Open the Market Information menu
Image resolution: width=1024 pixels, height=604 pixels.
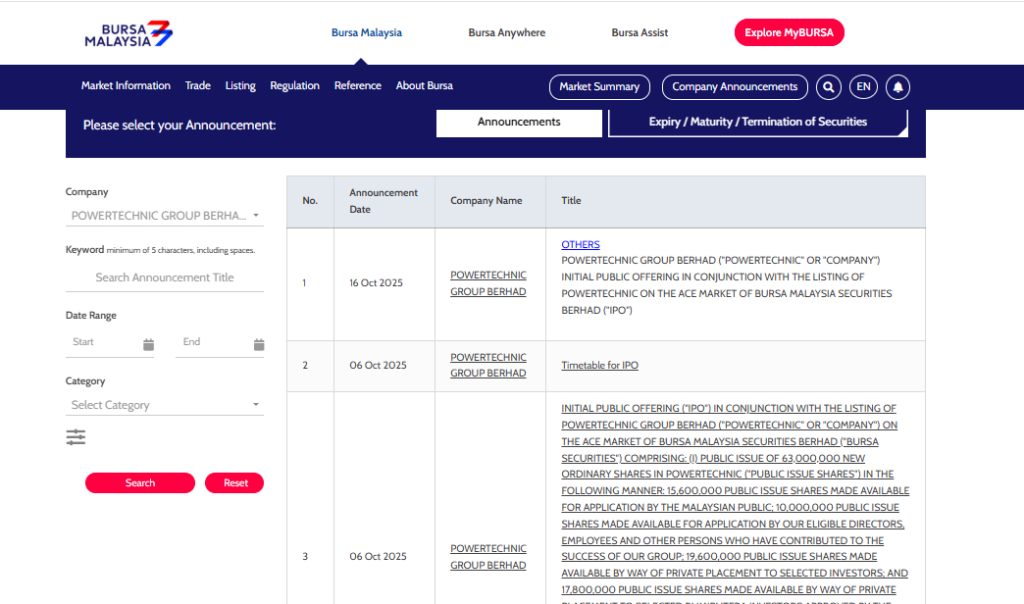[x=126, y=86]
